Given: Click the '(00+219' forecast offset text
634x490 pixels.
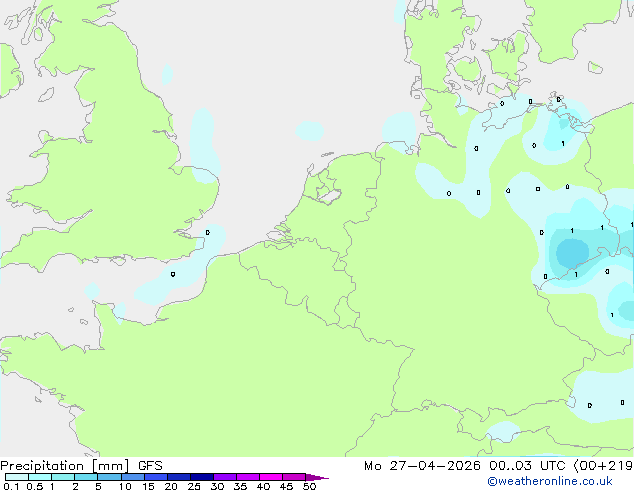Looking at the screenshot, I should [x=603, y=466].
